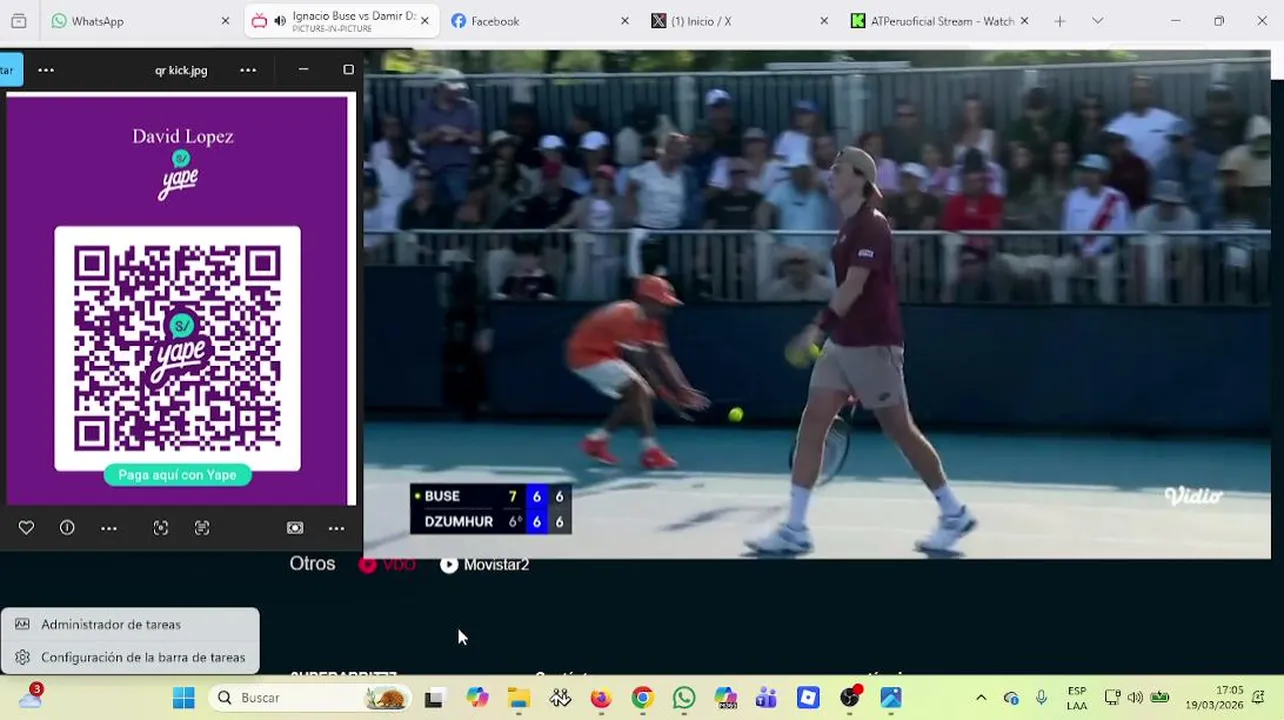The height and width of the screenshot is (720, 1284).
Task: Open Configuración de la barra de tareas
Action: 130,657
